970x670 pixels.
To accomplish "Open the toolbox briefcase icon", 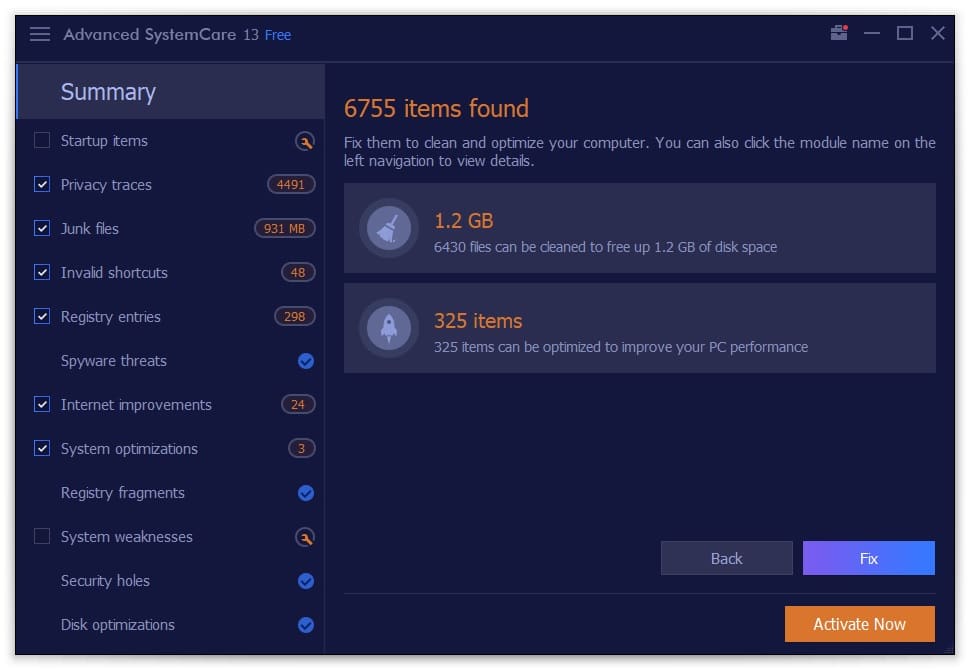I will point(839,33).
